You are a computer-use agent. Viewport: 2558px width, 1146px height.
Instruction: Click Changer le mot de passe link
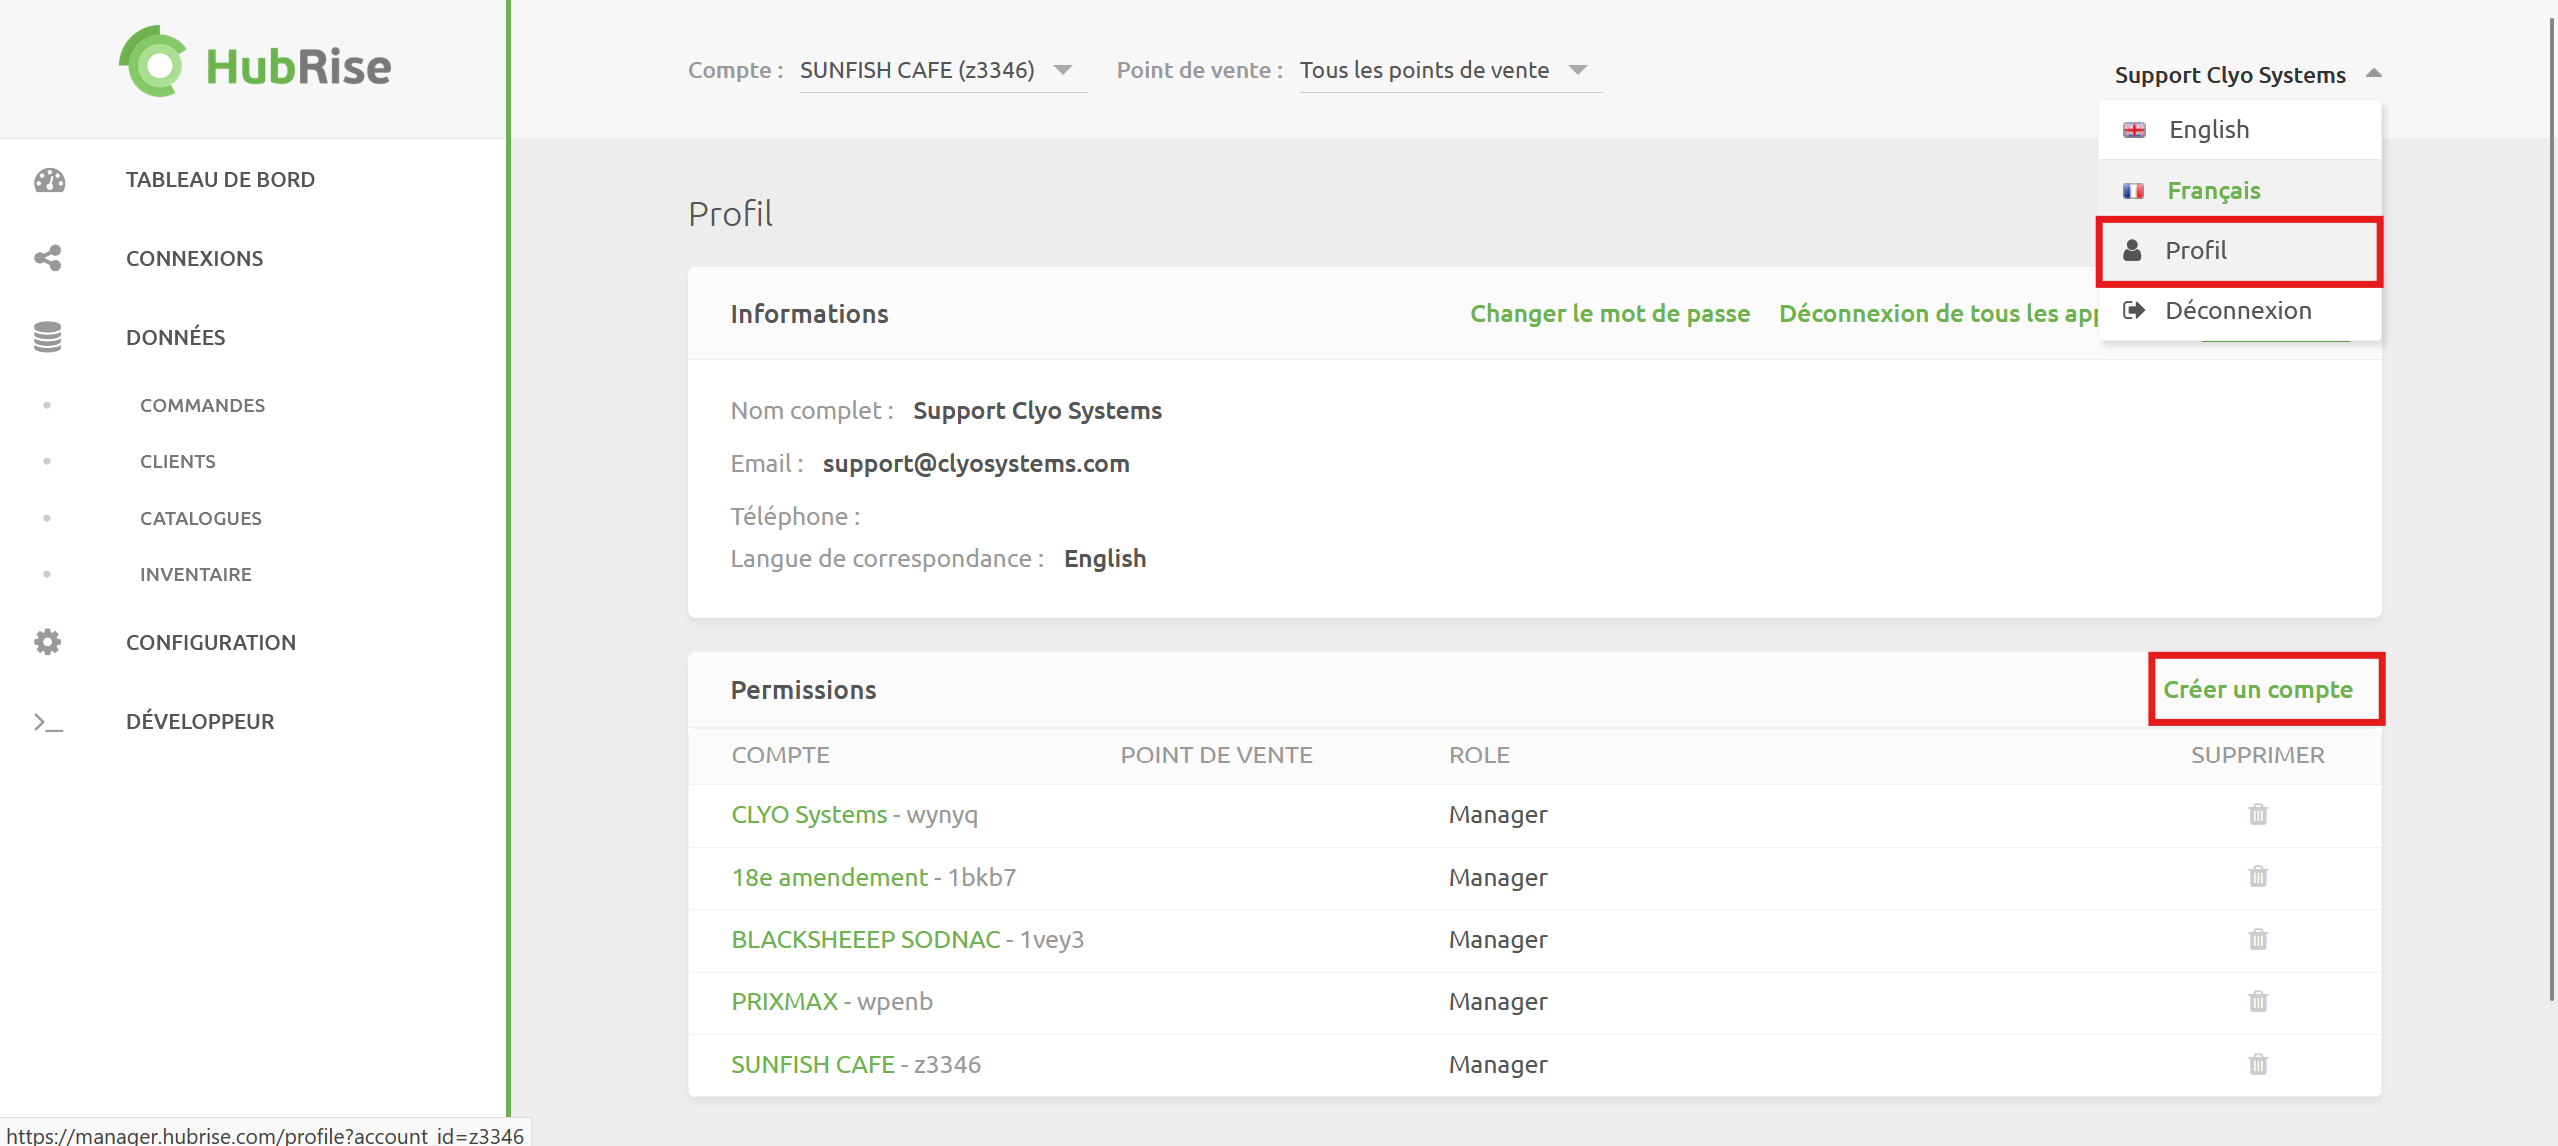coord(1609,314)
